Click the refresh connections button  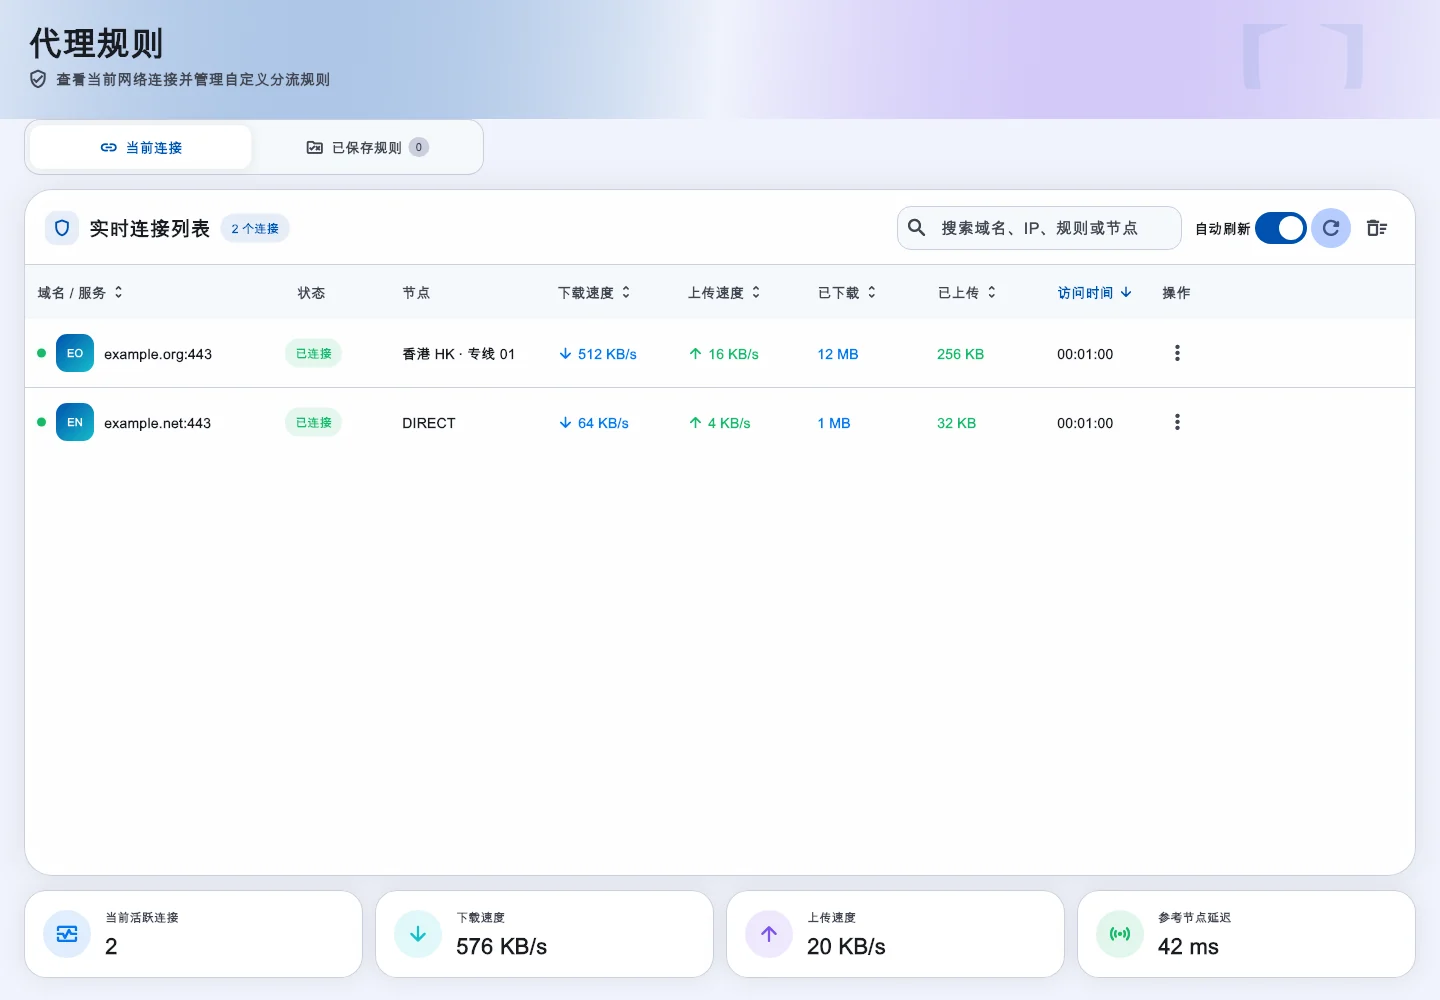[x=1331, y=228]
